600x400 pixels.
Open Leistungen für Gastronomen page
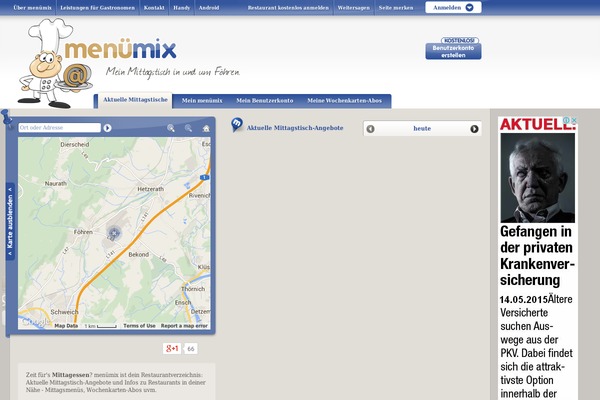(98, 8)
